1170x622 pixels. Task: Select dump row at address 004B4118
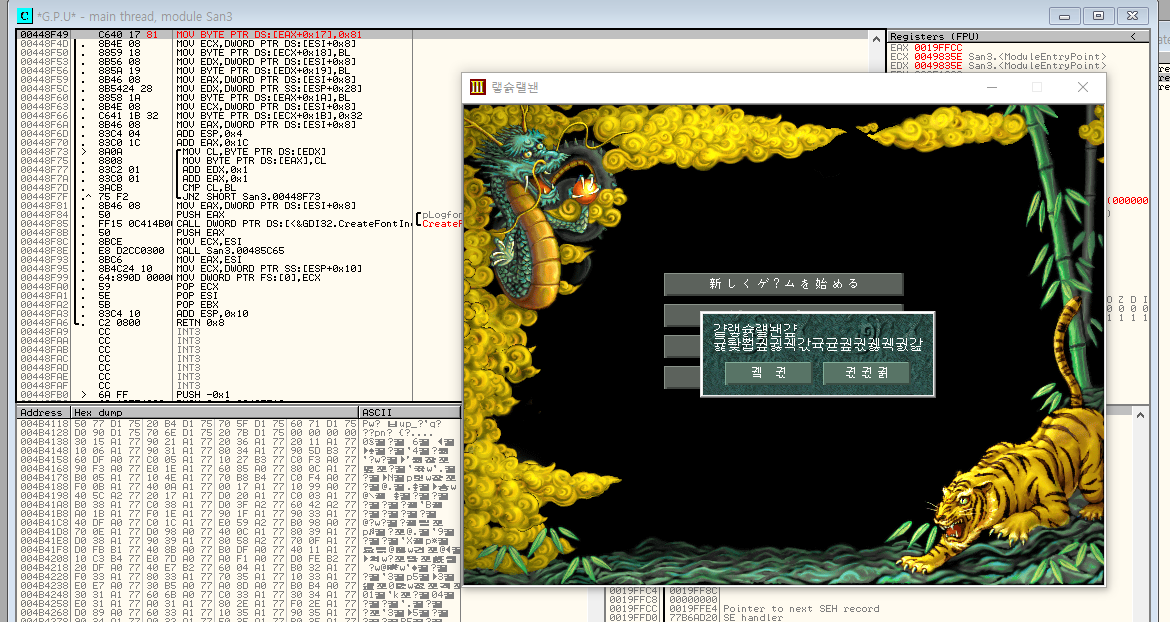click(239, 424)
